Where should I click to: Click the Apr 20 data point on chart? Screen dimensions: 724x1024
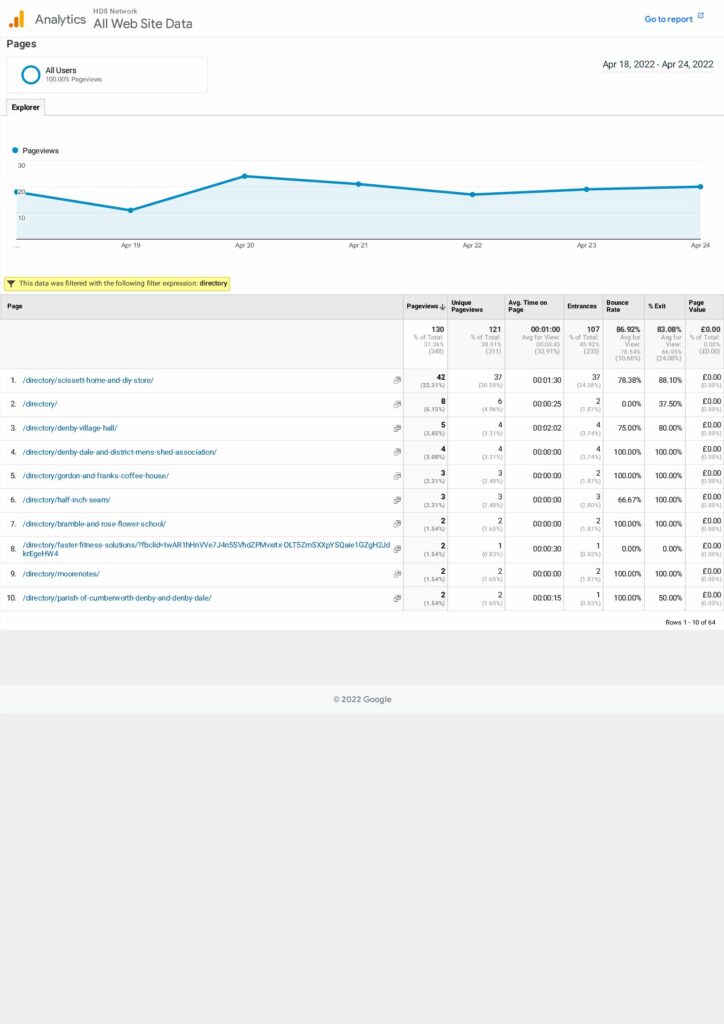(244, 176)
